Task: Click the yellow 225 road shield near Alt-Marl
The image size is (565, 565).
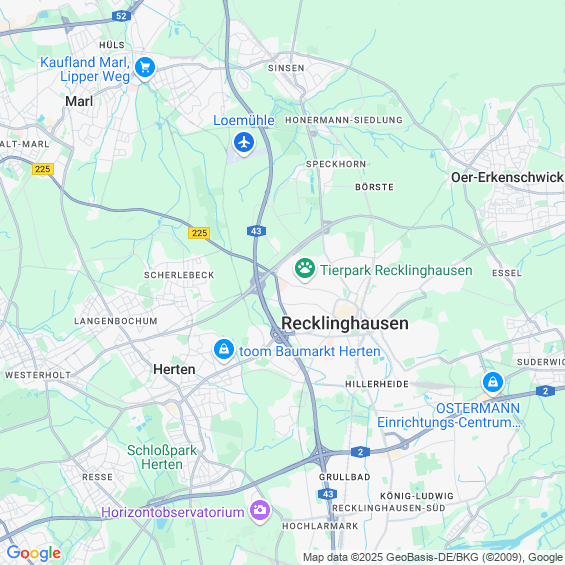Action: tap(43, 169)
